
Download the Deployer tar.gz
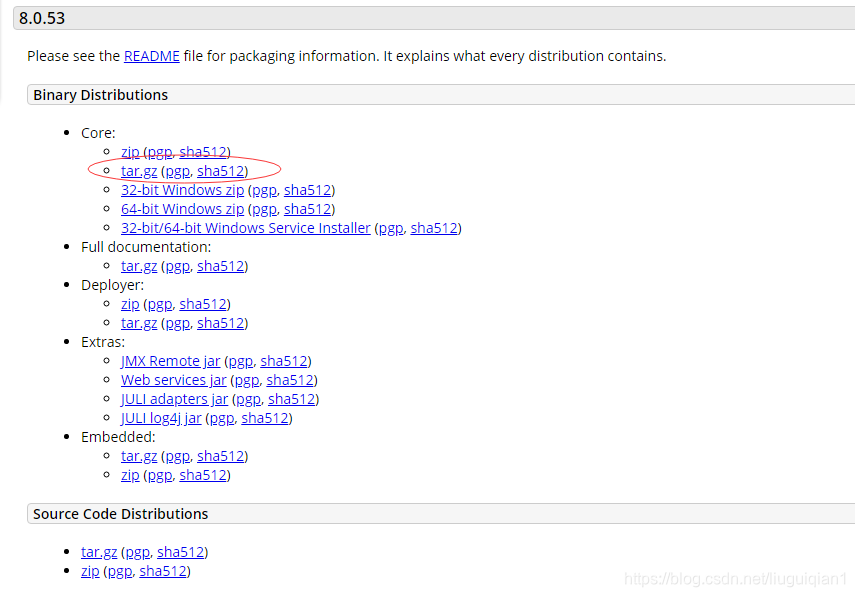[x=139, y=323]
